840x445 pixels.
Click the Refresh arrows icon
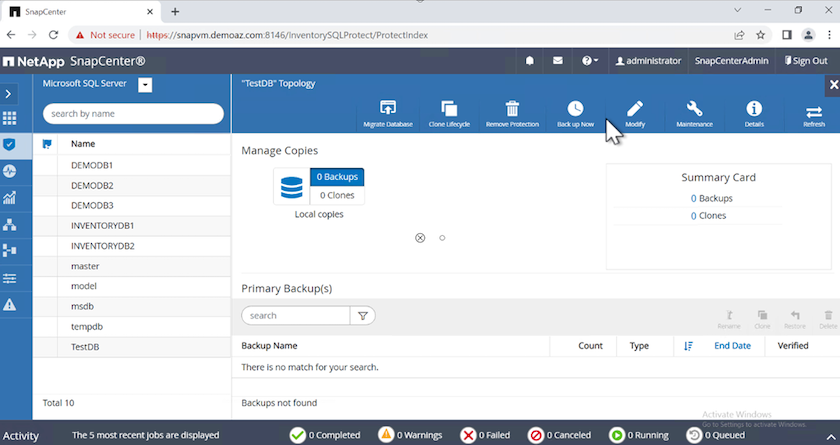pyautogui.click(x=814, y=111)
